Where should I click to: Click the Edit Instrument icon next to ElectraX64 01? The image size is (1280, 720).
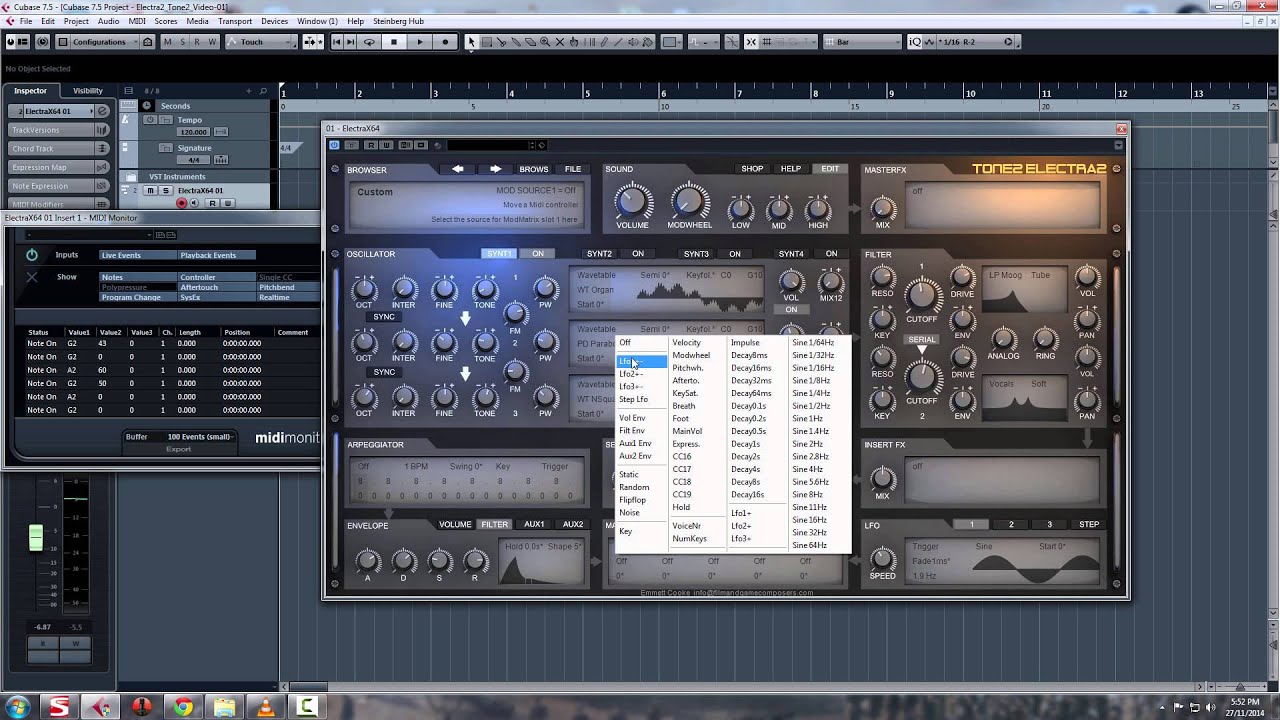(x=102, y=111)
